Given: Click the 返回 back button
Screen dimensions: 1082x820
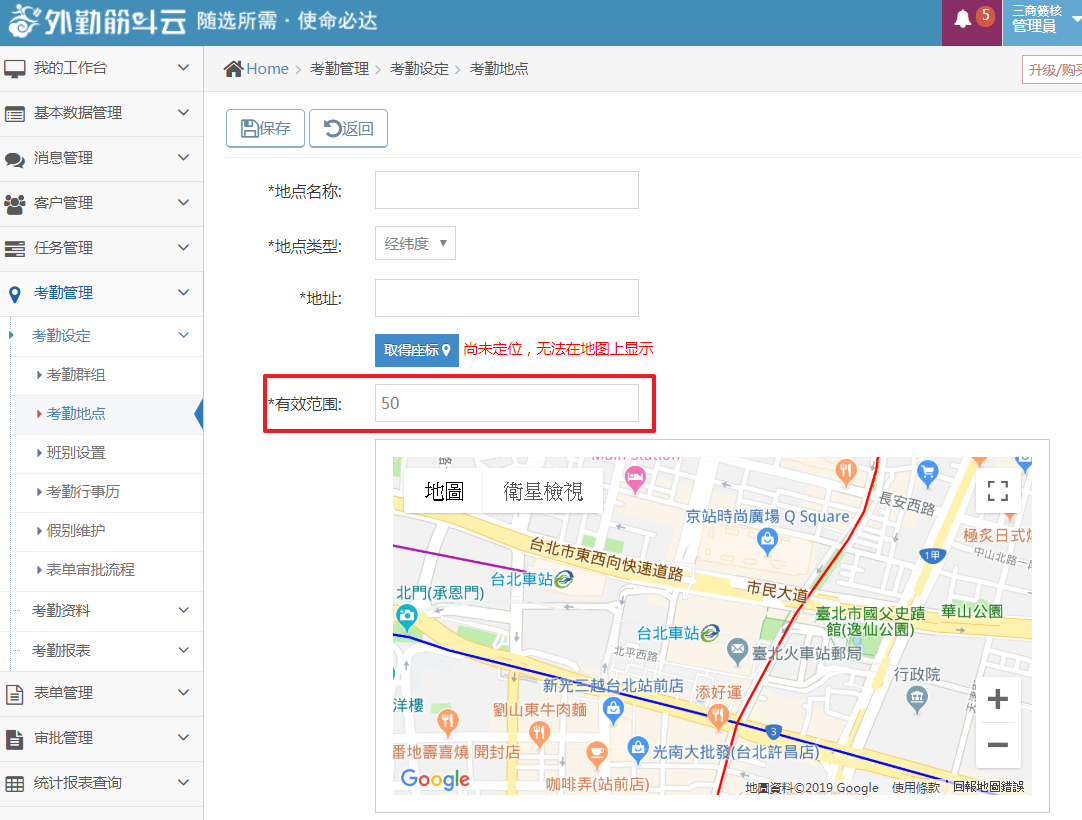Looking at the screenshot, I should click(x=348, y=128).
